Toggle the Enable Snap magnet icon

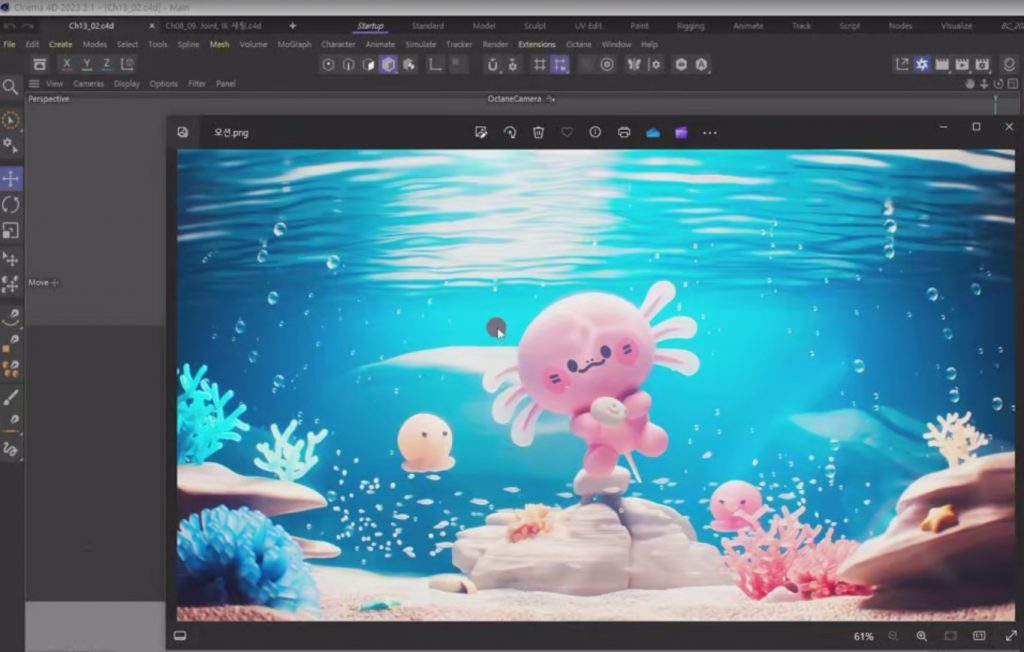[x=493, y=65]
